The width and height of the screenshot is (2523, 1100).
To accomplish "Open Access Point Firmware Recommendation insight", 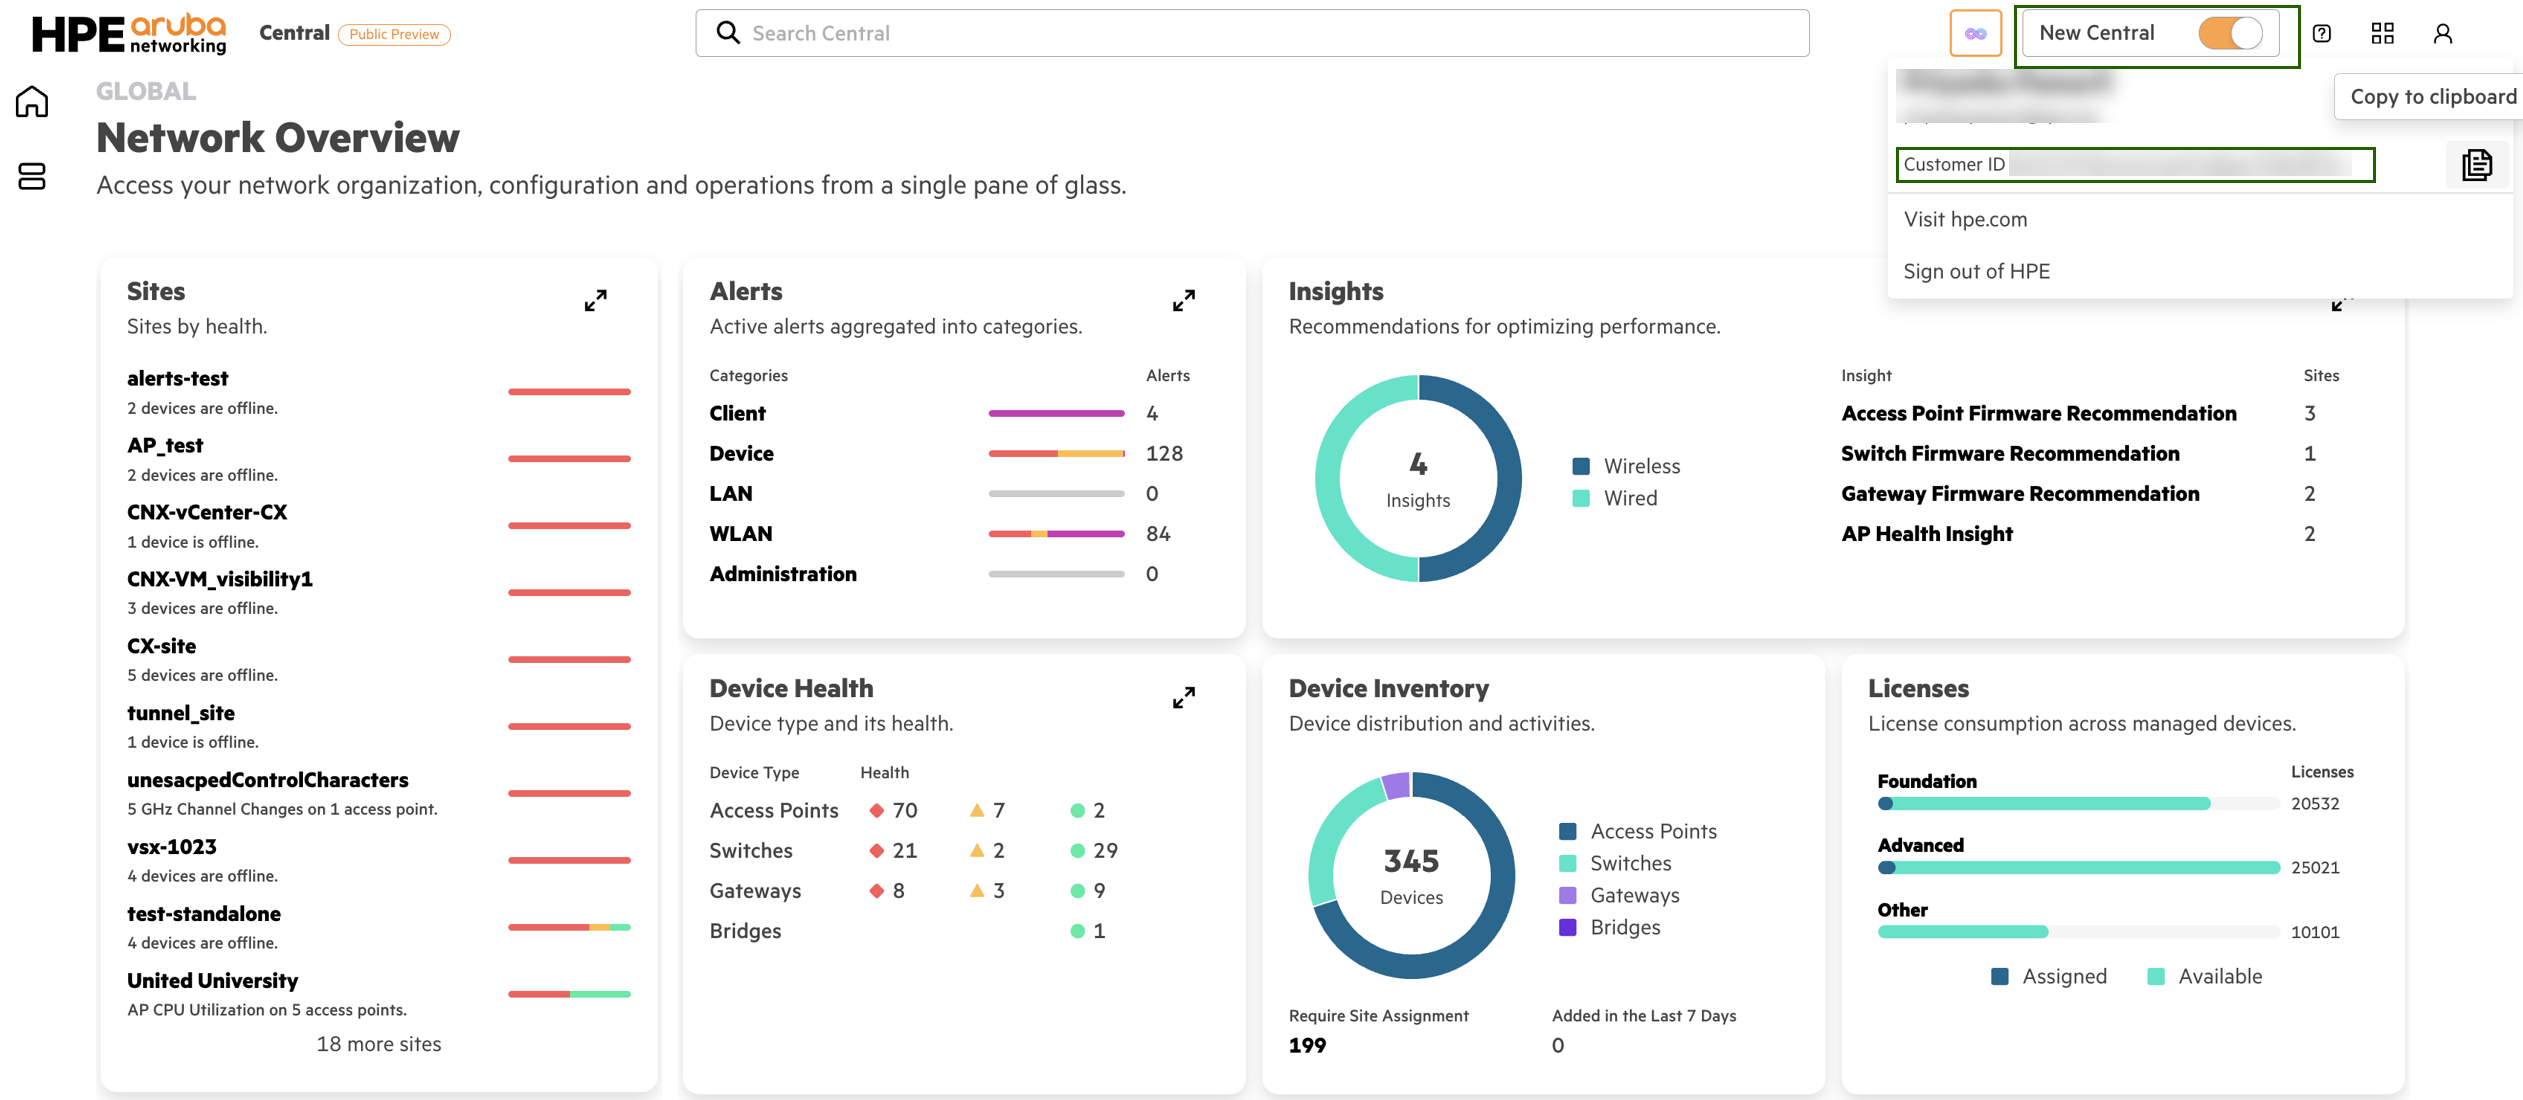I will point(2039,413).
